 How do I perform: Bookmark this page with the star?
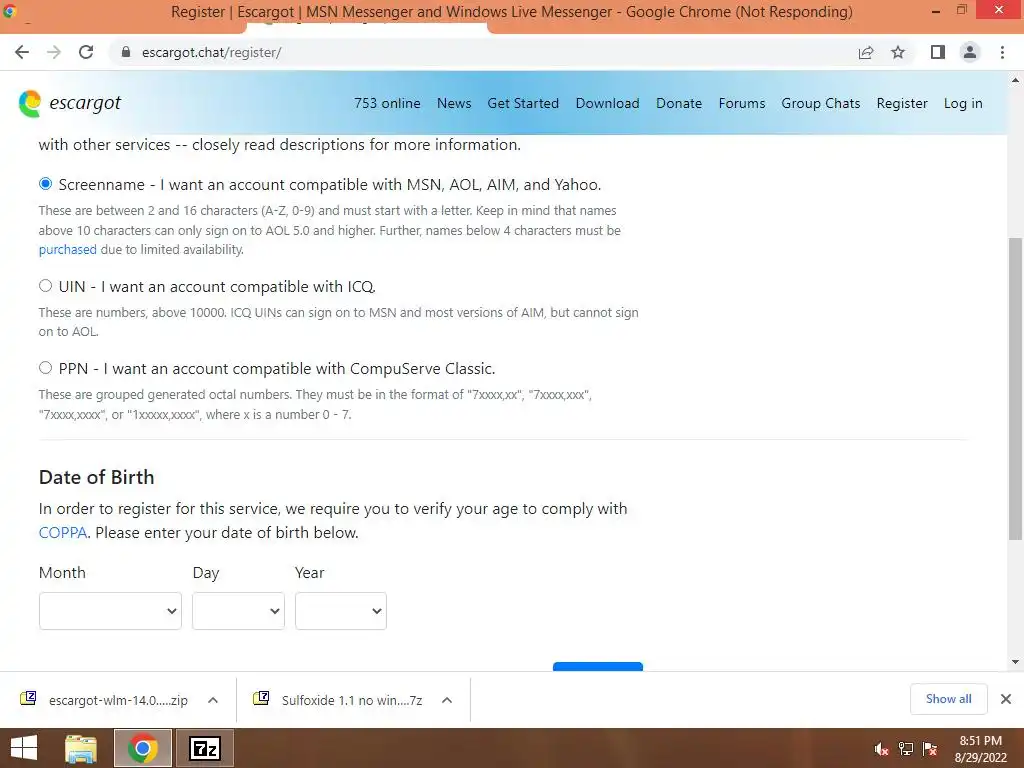(898, 52)
